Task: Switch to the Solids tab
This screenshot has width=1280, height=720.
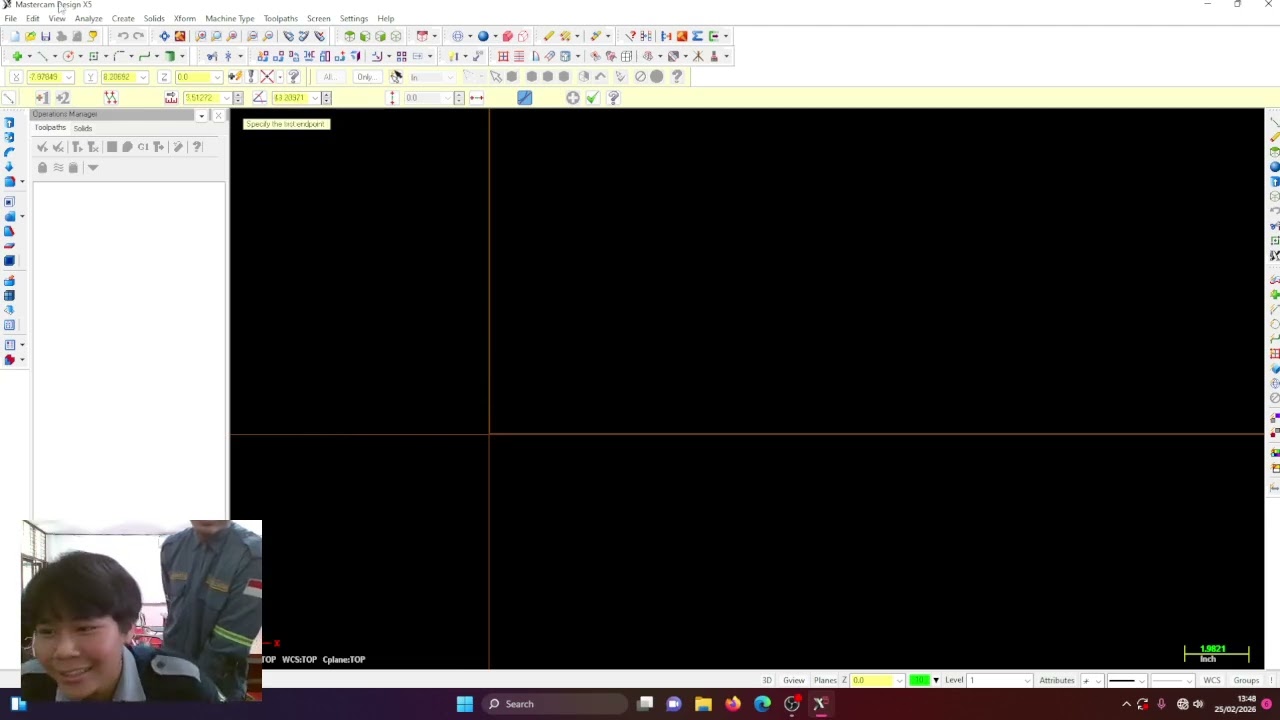Action: [83, 128]
